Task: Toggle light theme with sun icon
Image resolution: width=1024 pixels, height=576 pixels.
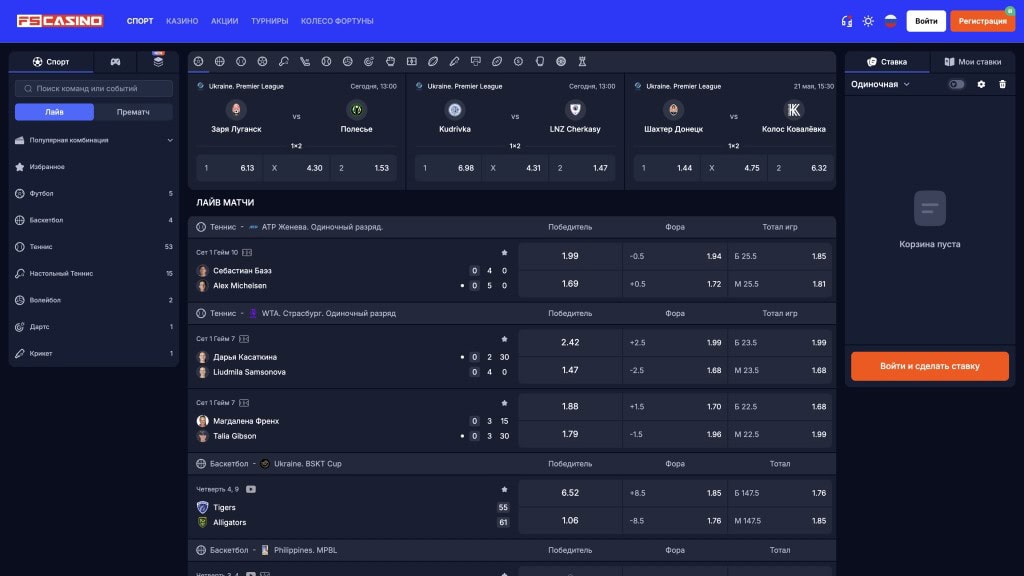Action: (868, 21)
